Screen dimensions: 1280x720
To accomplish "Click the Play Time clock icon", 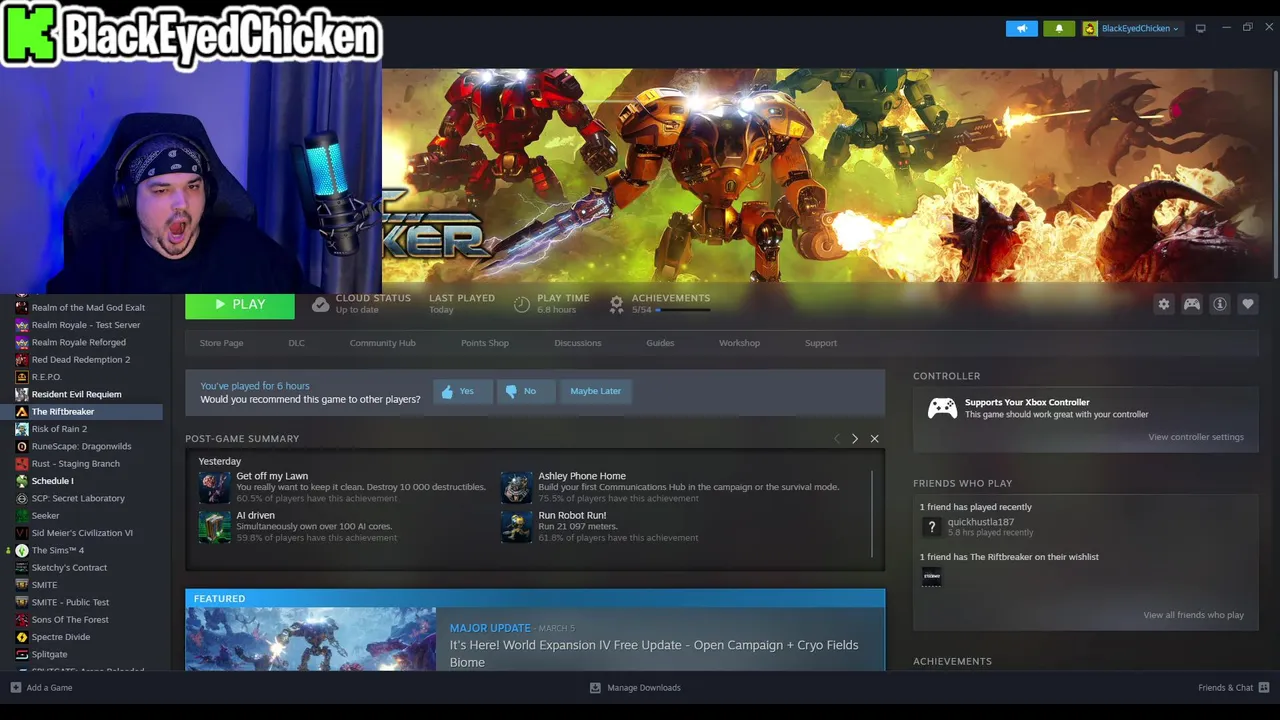I will (x=521, y=304).
